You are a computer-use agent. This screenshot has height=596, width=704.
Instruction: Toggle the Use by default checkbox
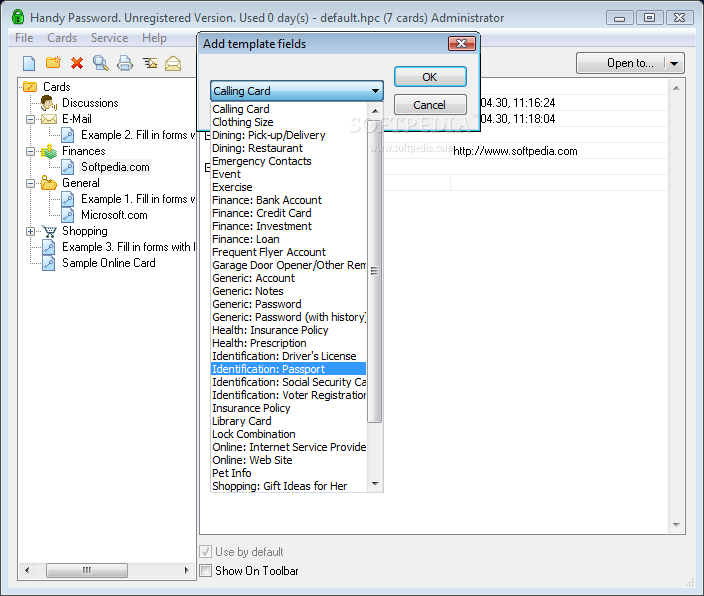click(206, 552)
